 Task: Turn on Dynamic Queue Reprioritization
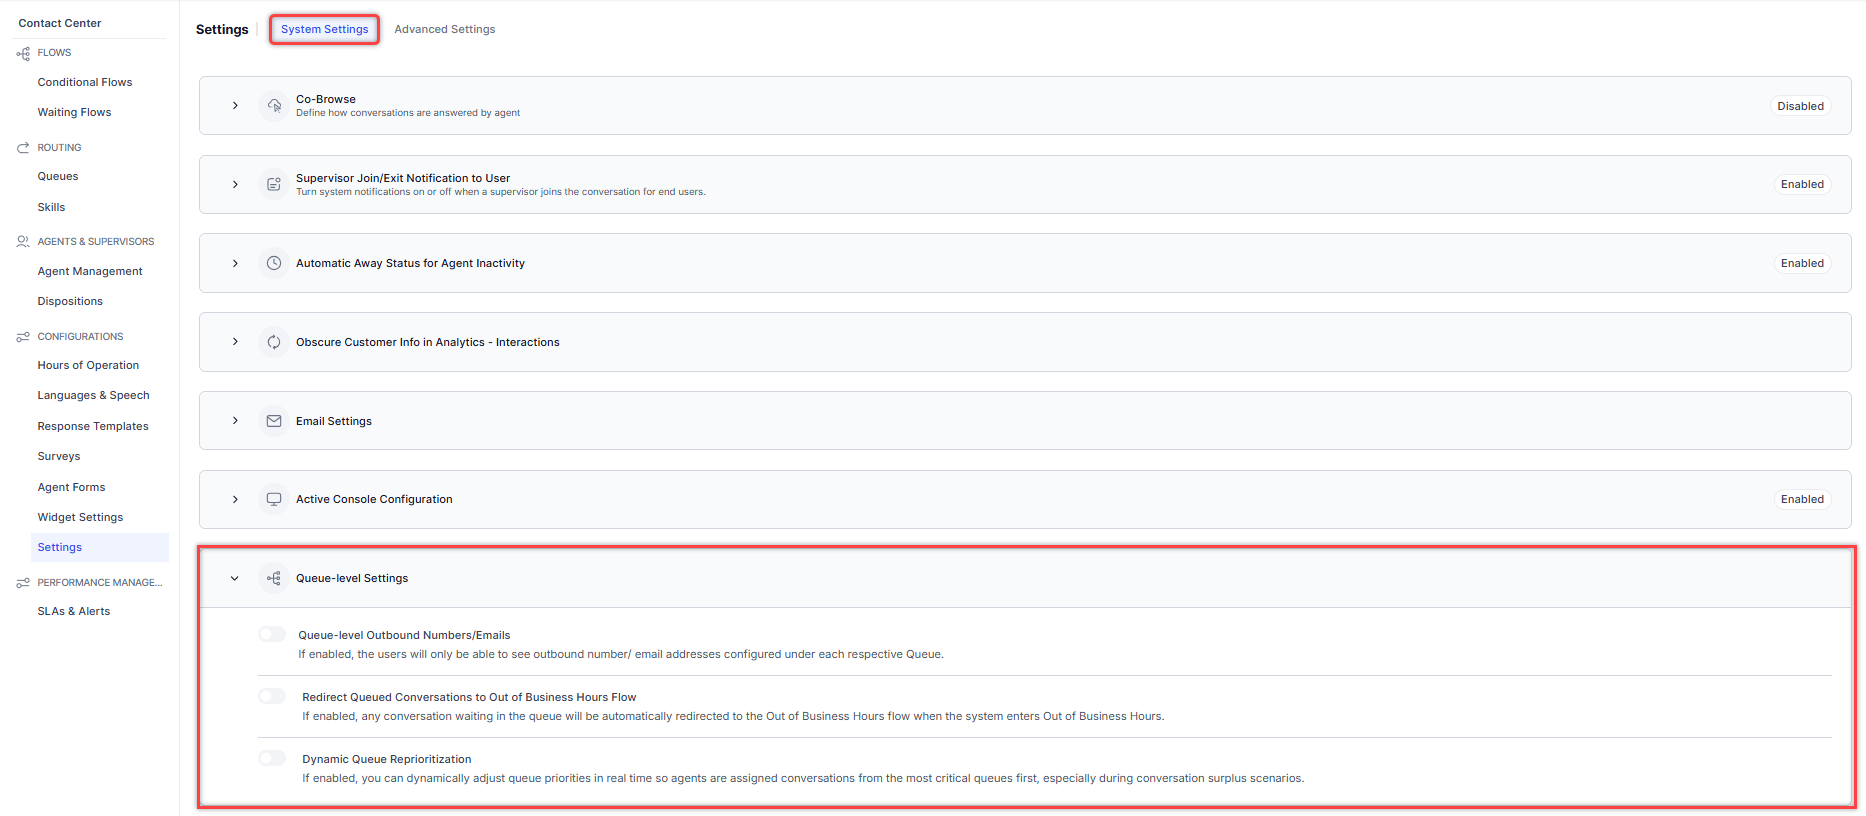[272, 758]
